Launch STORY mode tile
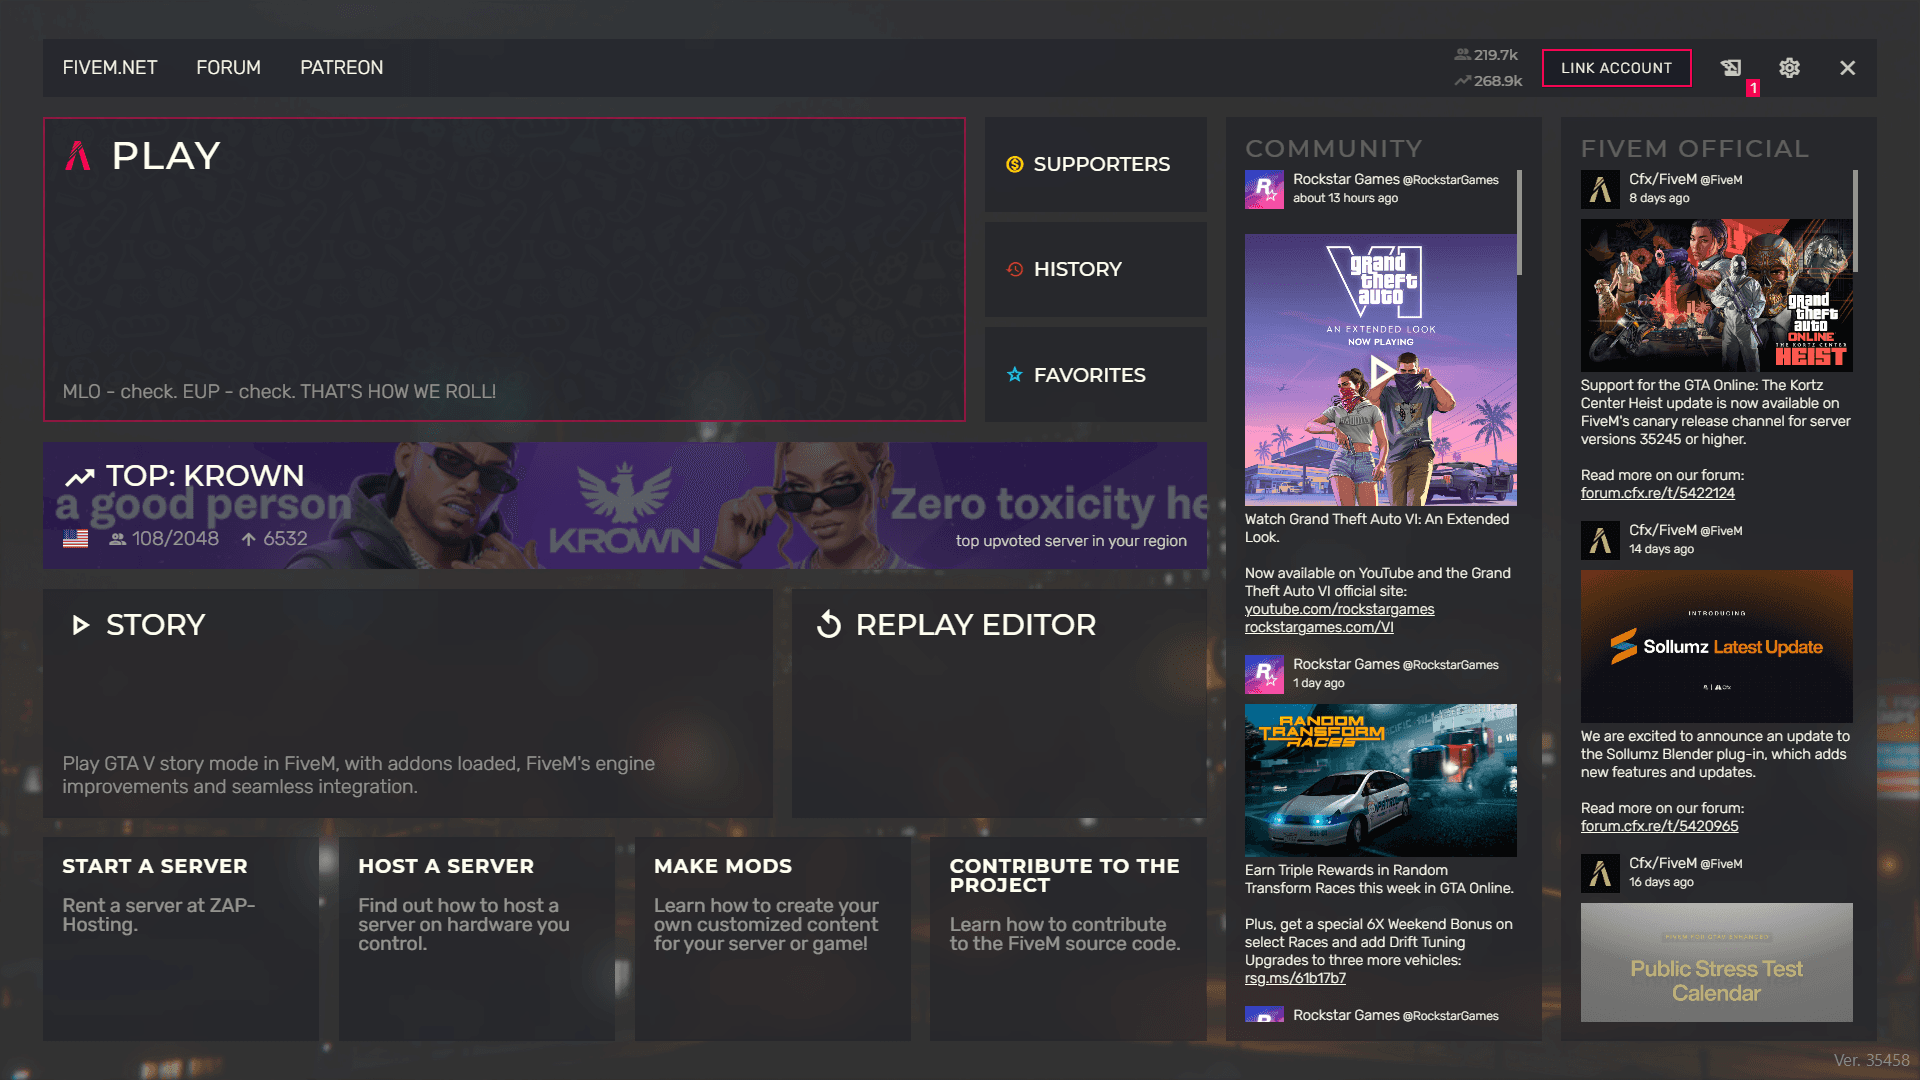This screenshot has width=1920, height=1080. click(407, 703)
